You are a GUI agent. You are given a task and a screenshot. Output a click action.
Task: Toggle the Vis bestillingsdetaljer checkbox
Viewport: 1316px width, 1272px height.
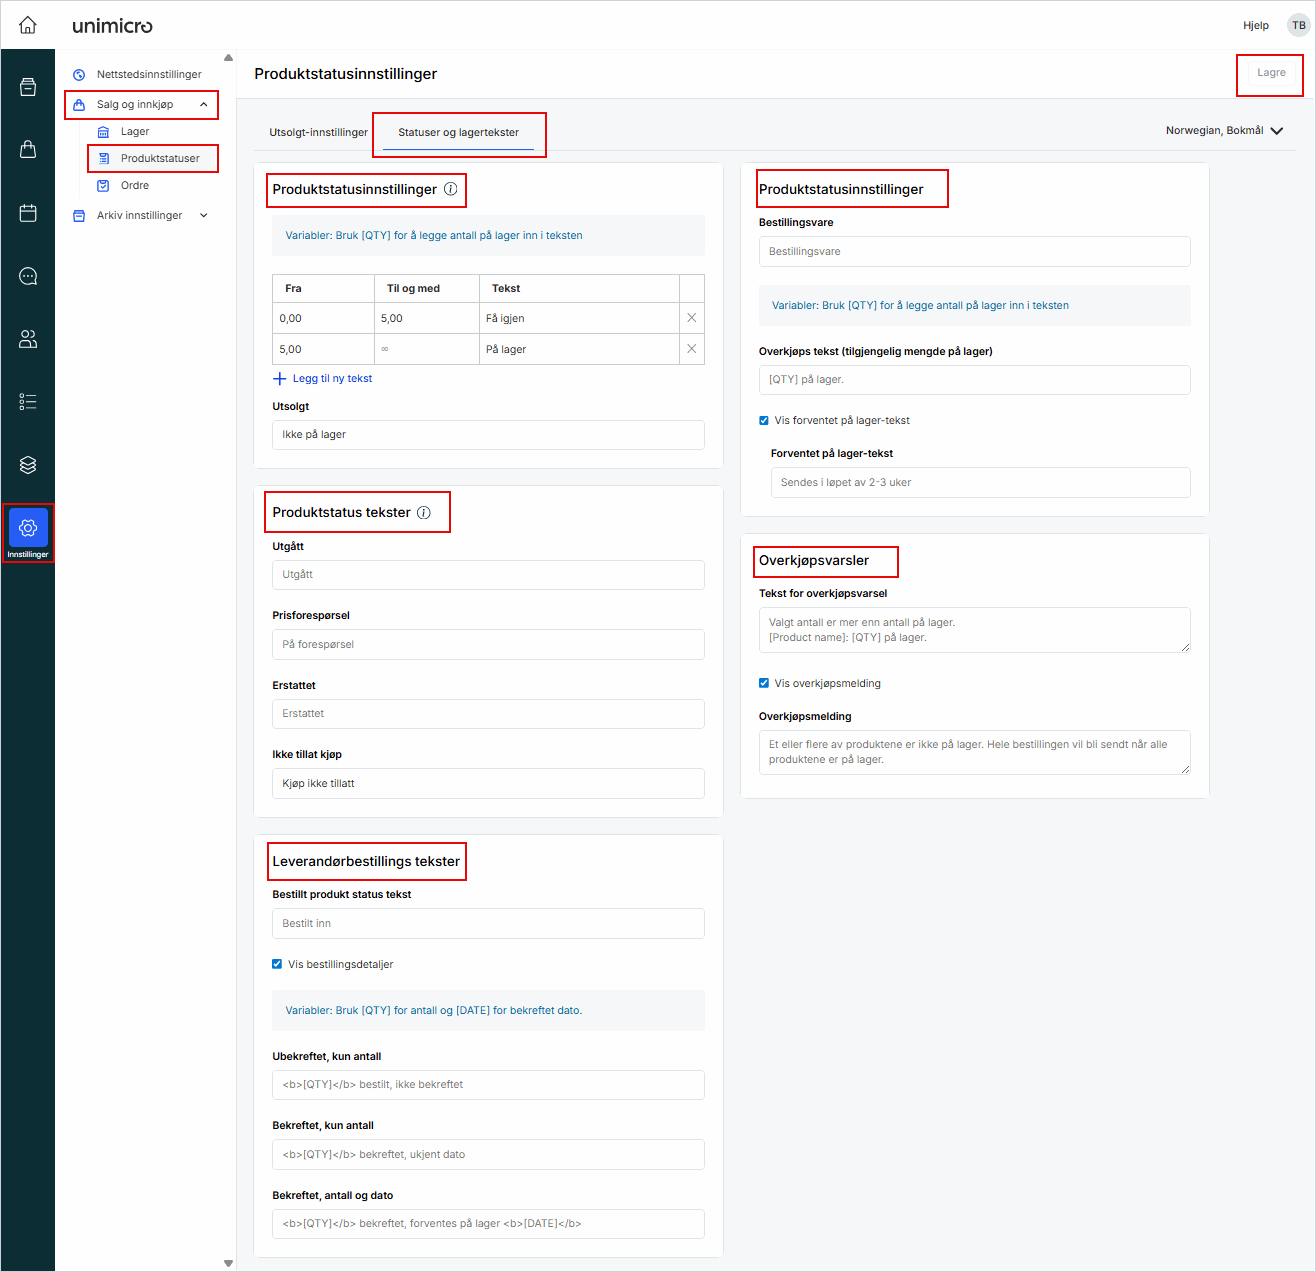click(x=277, y=964)
